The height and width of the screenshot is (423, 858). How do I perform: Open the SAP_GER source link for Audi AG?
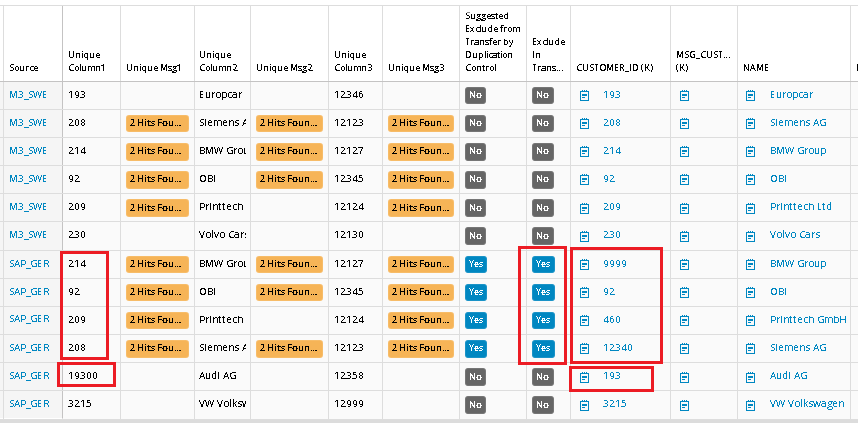tap(29, 376)
